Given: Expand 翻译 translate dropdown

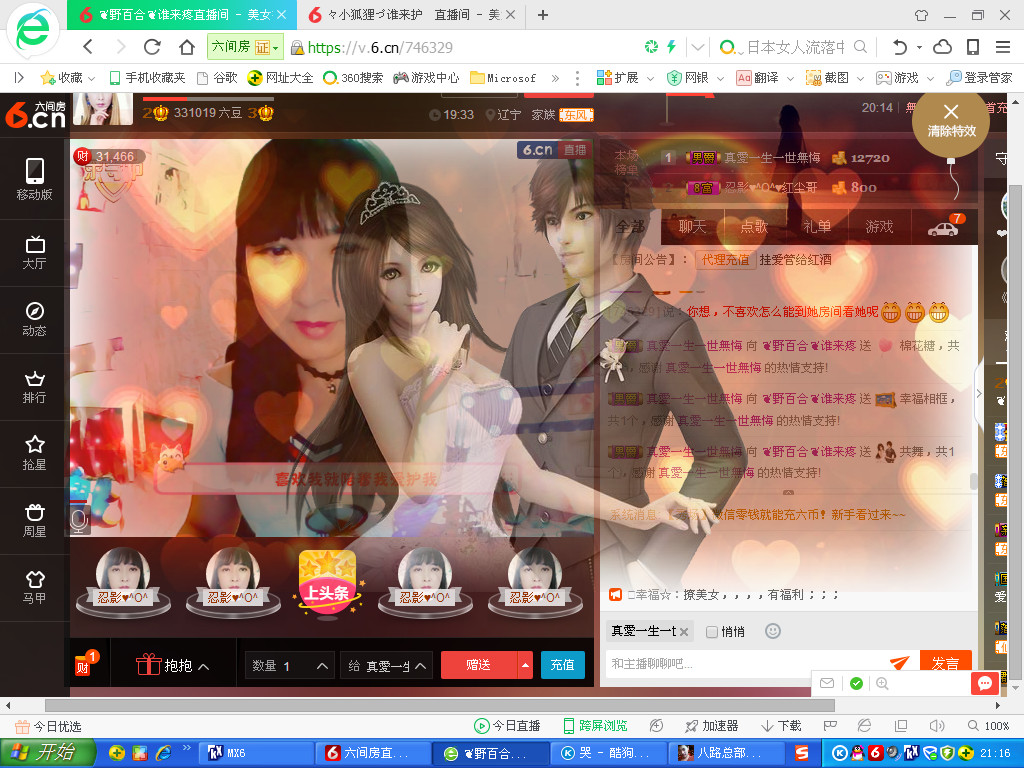Looking at the screenshot, I should click(x=790, y=78).
